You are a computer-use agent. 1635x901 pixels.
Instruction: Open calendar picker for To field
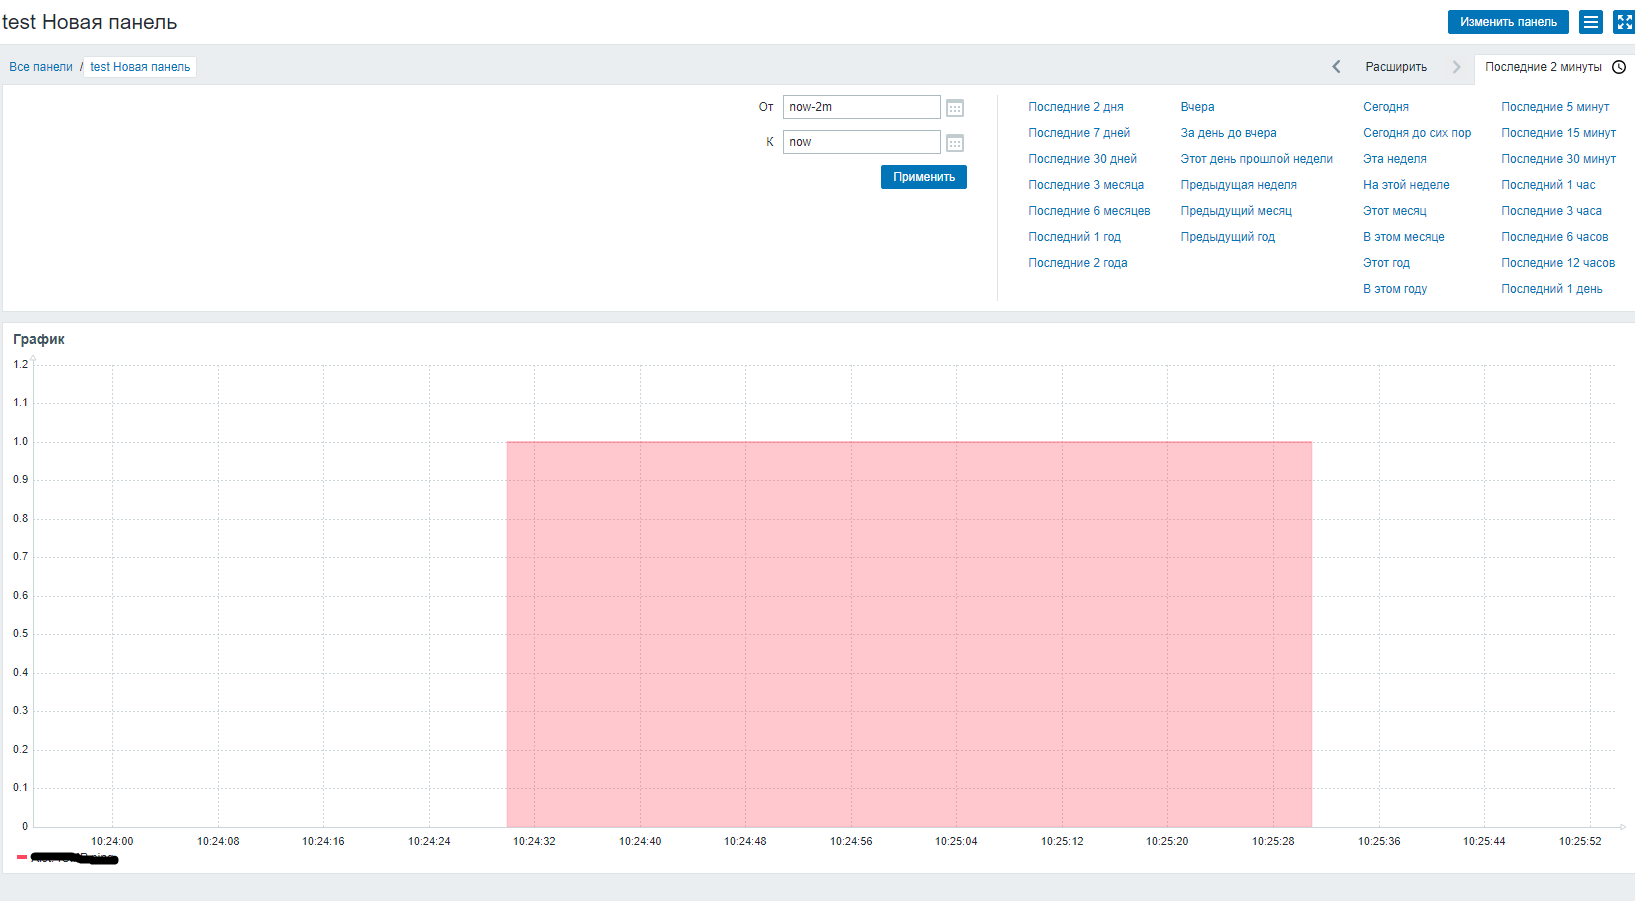(x=955, y=143)
